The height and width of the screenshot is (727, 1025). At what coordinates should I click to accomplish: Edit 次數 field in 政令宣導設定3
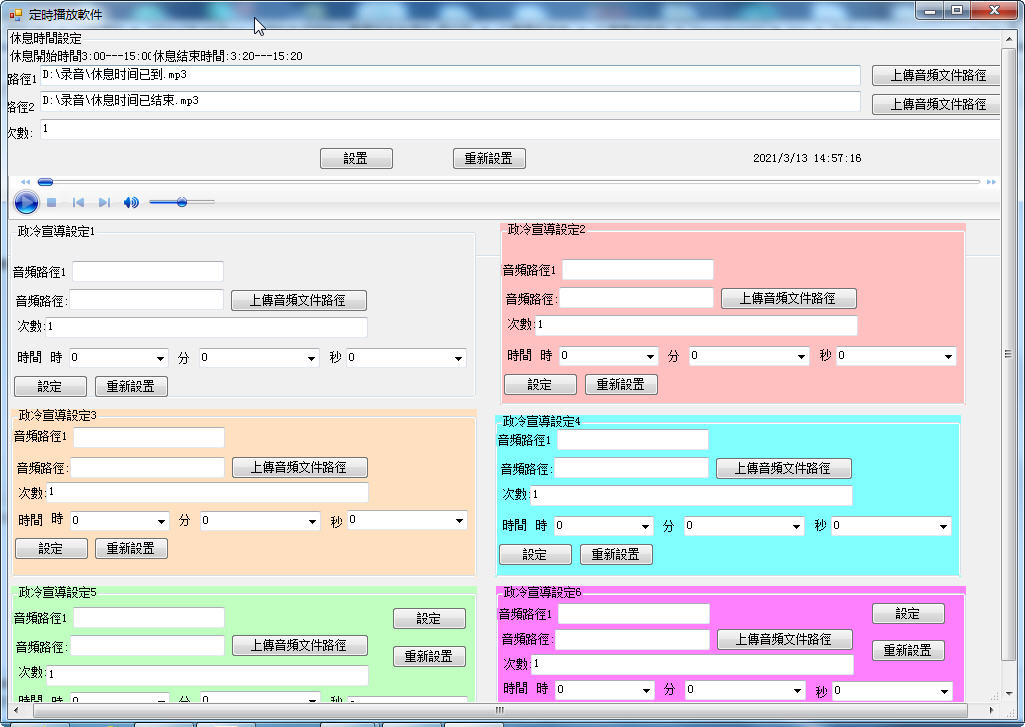(207, 492)
